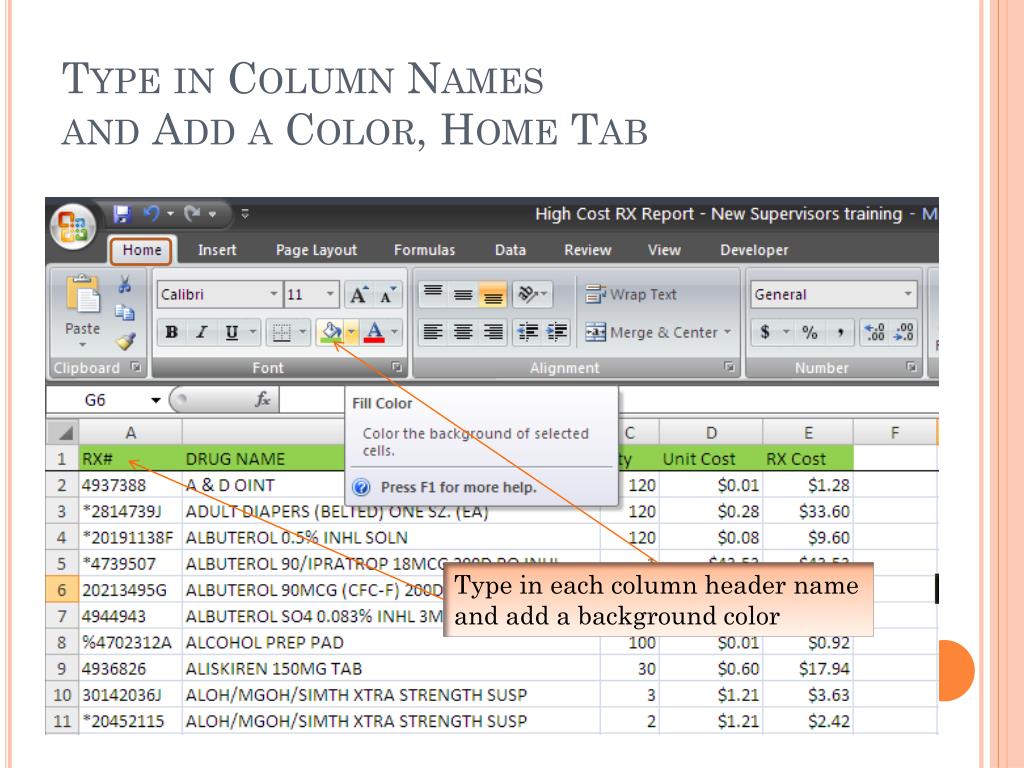This screenshot has width=1024, height=768.
Task: Align text left
Action: (433, 332)
